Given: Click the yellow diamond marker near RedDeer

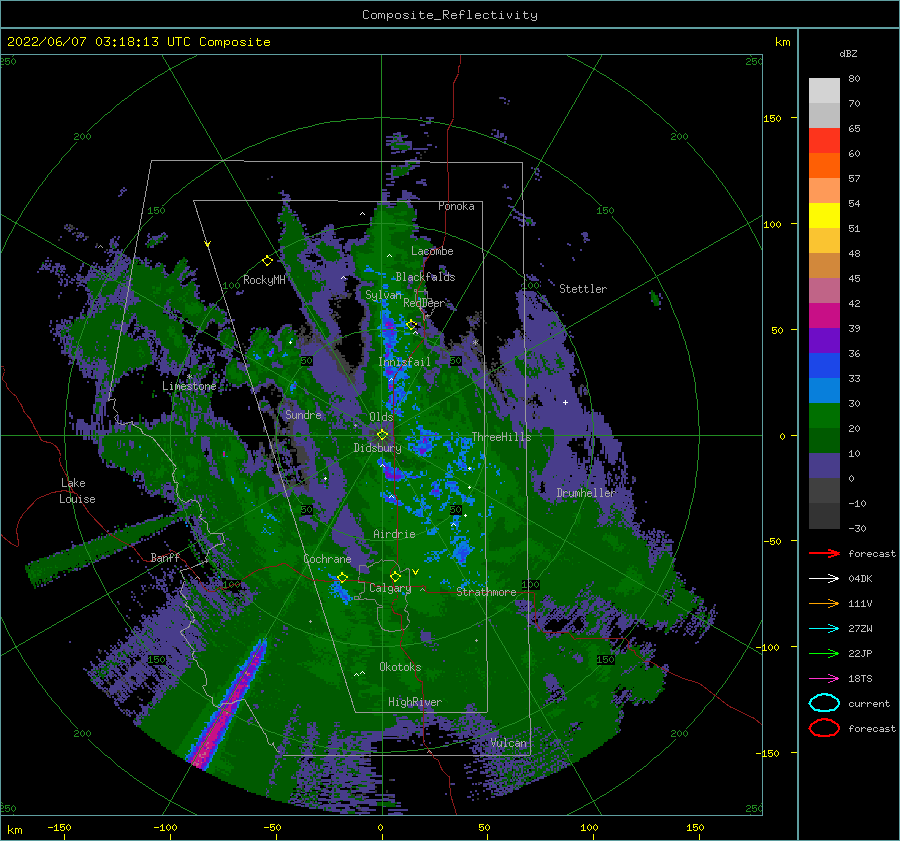Looking at the screenshot, I should click(x=411, y=325).
